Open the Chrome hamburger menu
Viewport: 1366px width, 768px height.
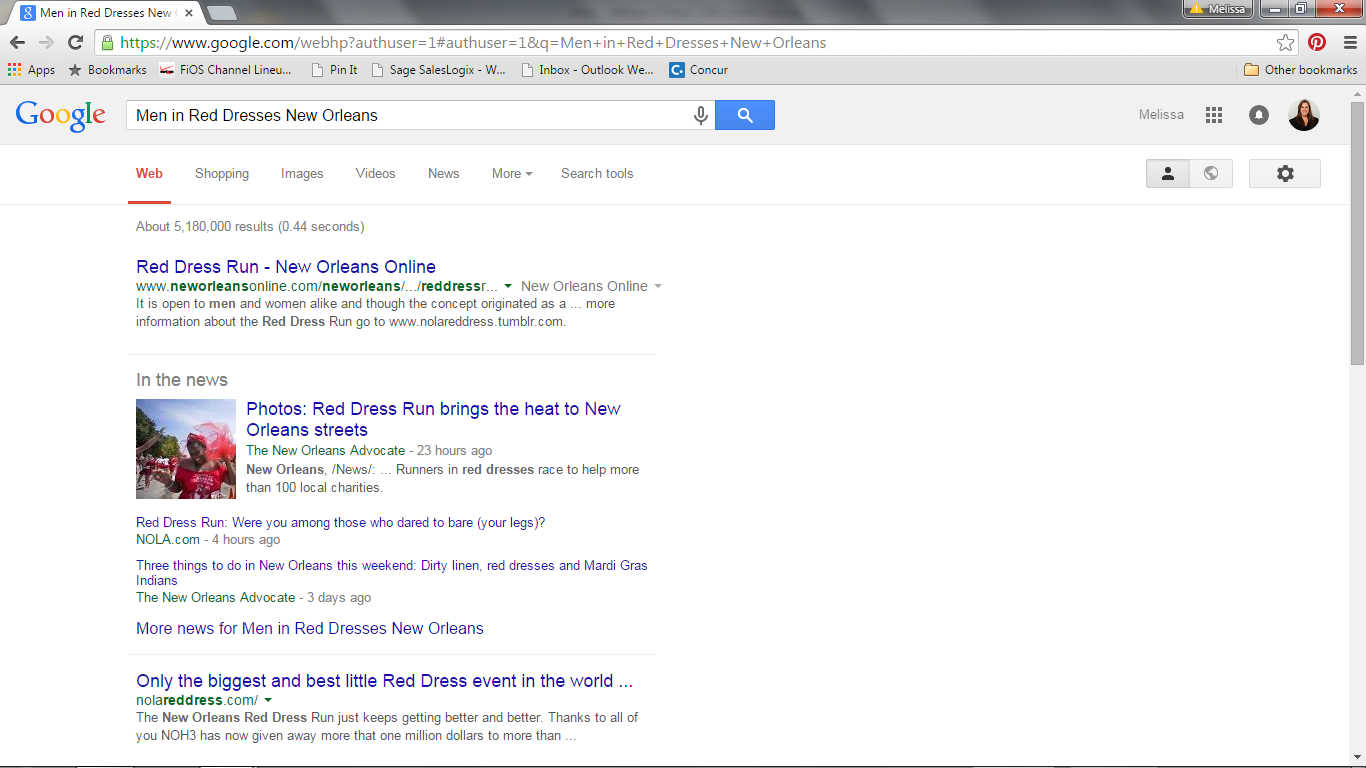click(x=1349, y=43)
